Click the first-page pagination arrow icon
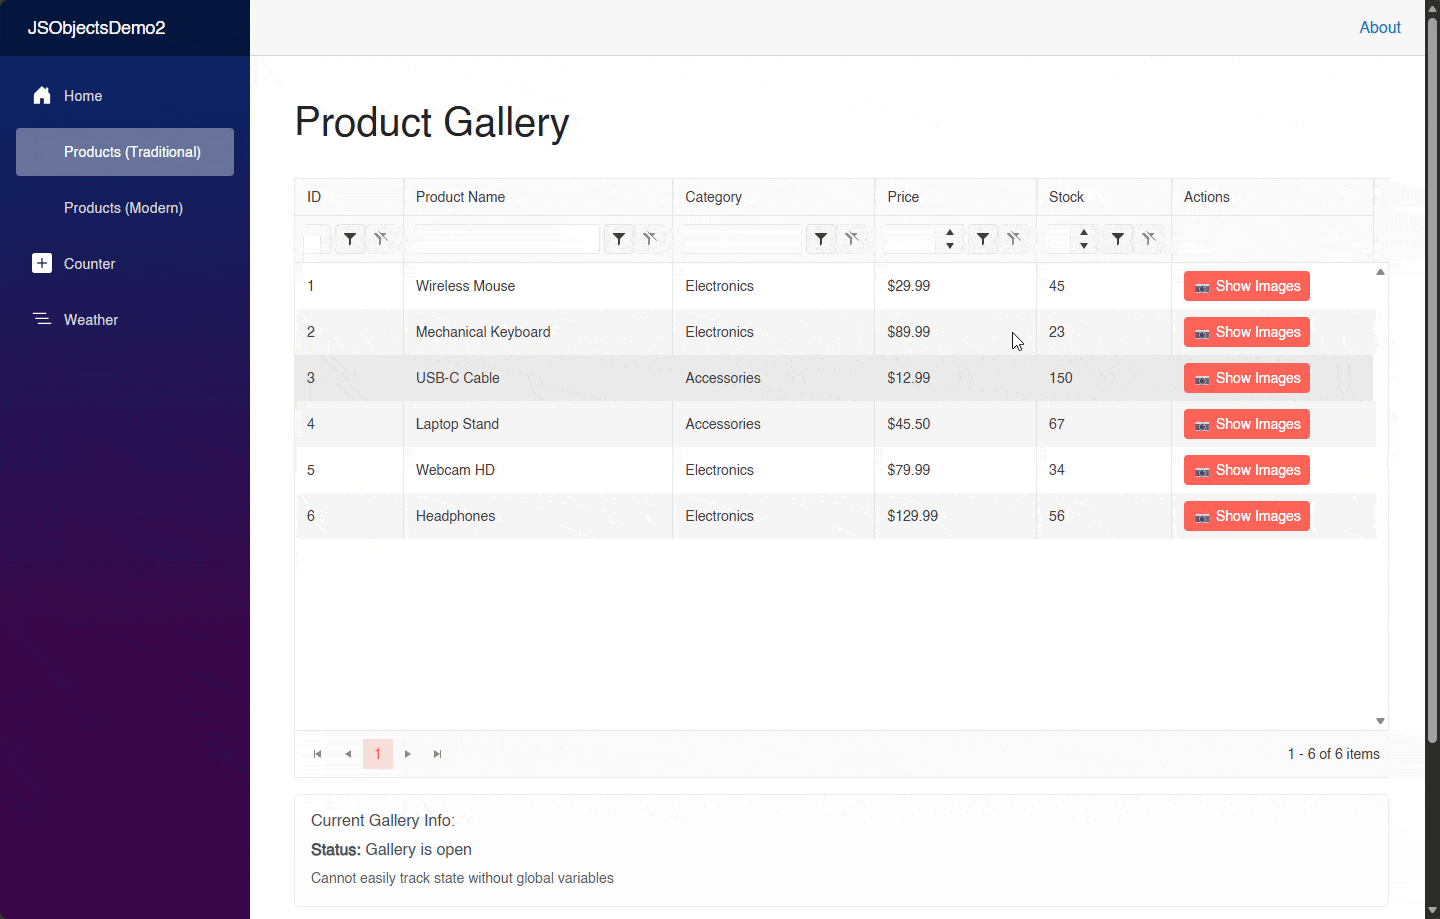The width and height of the screenshot is (1440, 919). 318,754
